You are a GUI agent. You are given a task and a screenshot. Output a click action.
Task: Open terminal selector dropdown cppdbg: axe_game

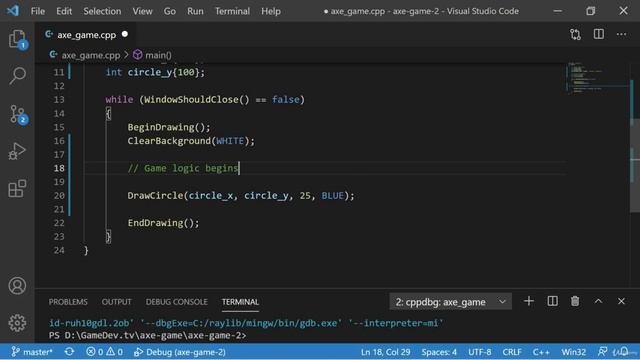click(450, 302)
